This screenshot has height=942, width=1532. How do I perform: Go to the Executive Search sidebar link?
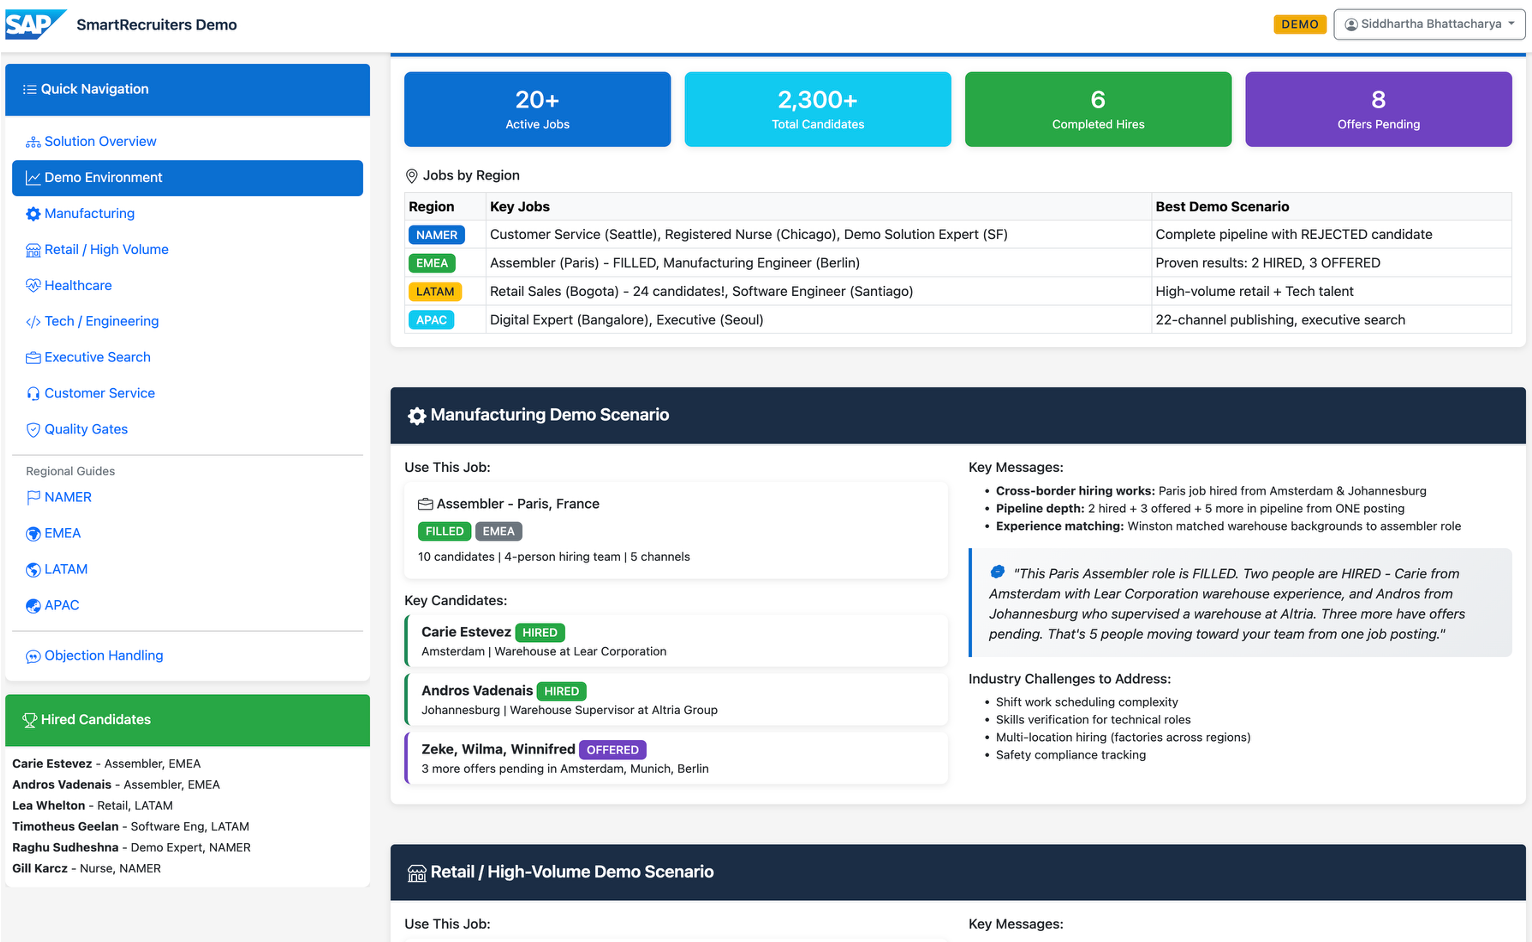pyautogui.click(x=97, y=358)
